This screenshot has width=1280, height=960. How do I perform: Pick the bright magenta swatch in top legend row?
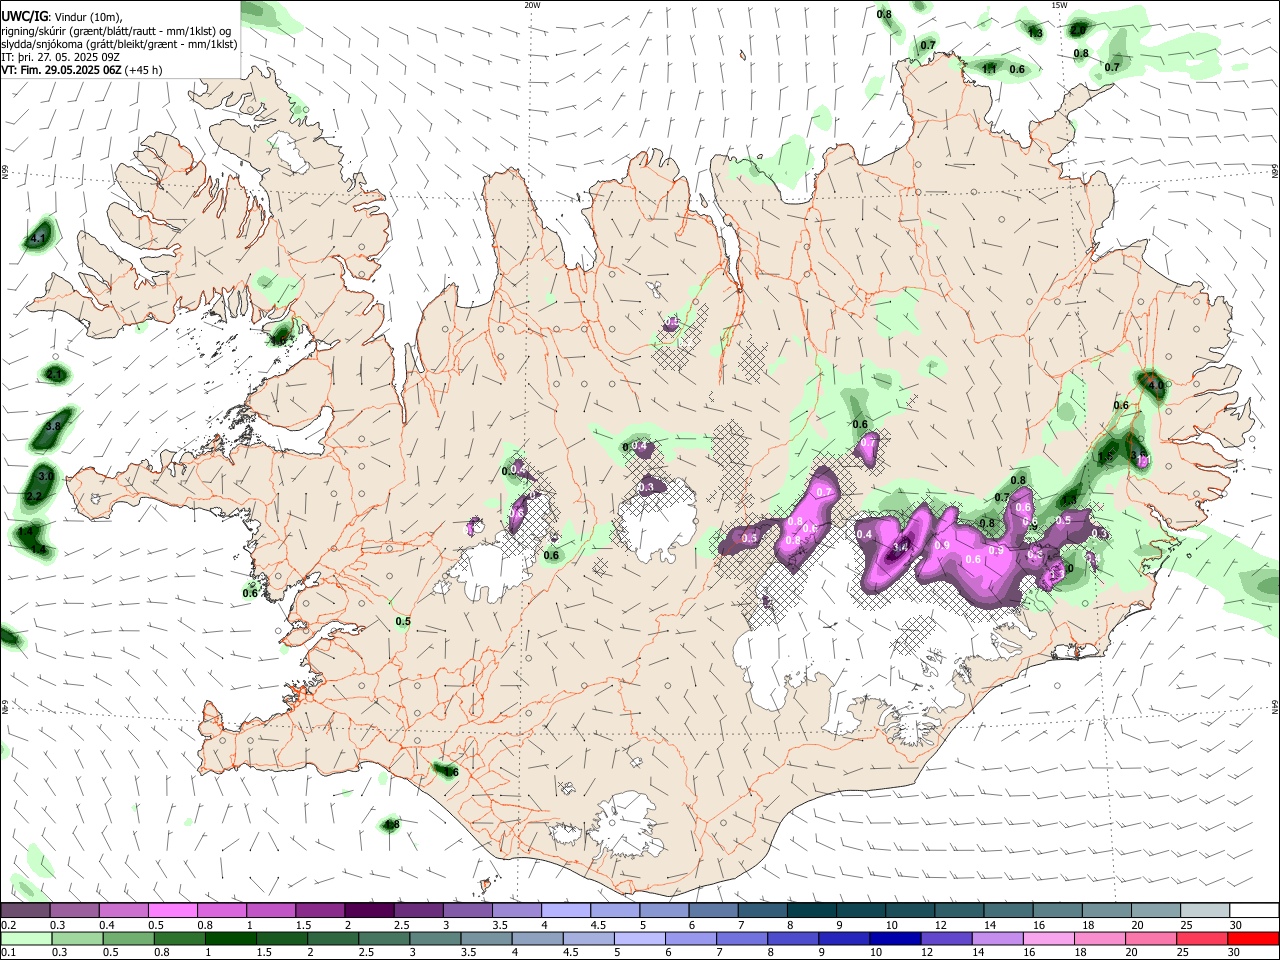172,910
